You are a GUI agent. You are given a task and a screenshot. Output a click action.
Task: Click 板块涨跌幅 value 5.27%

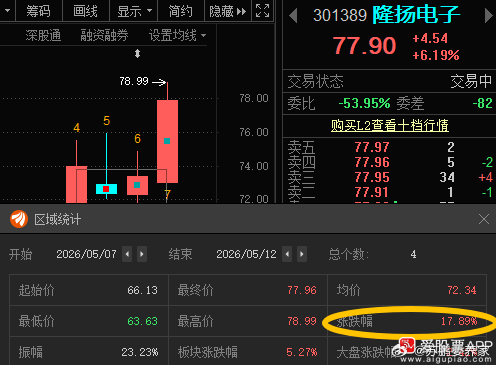[x=302, y=352]
